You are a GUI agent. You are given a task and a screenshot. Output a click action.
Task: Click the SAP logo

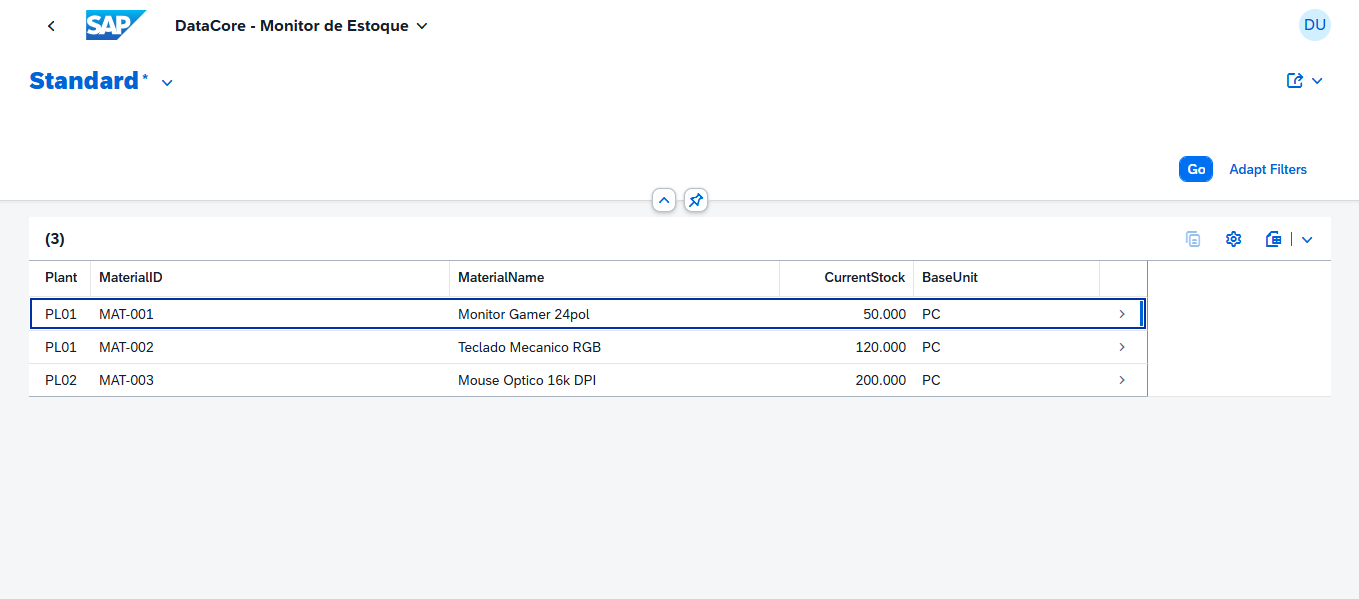pos(116,26)
